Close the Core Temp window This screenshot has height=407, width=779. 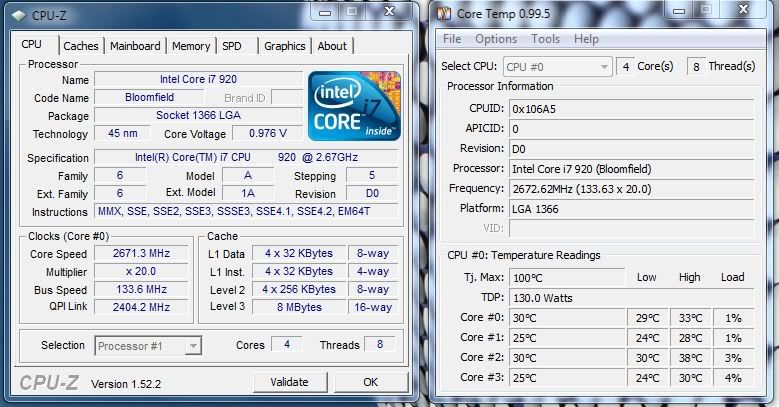(743, 10)
